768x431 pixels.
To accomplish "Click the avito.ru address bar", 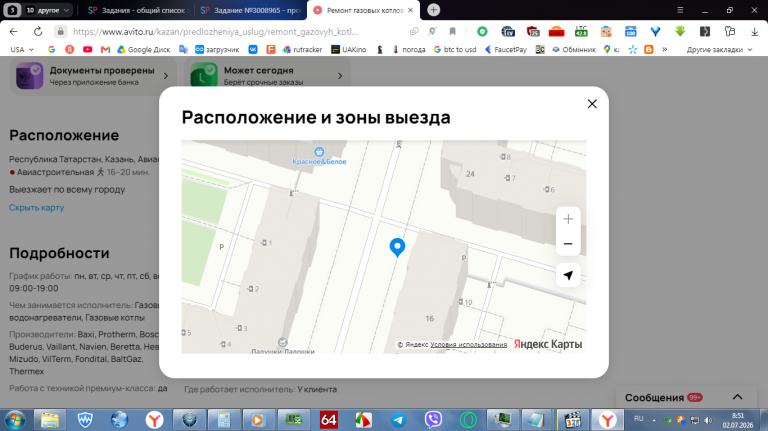I will [x=216, y=31].
